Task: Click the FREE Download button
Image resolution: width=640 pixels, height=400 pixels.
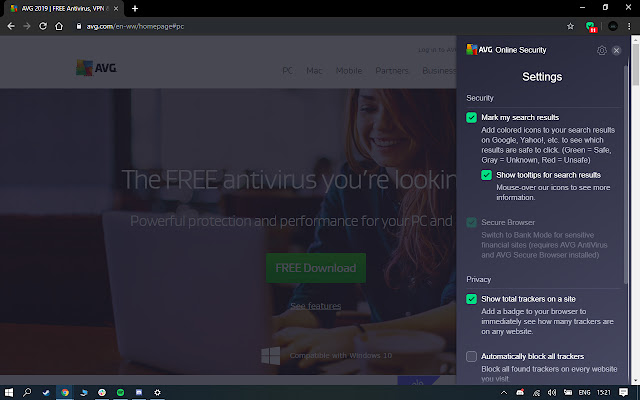Action: [x=315, y=268]
